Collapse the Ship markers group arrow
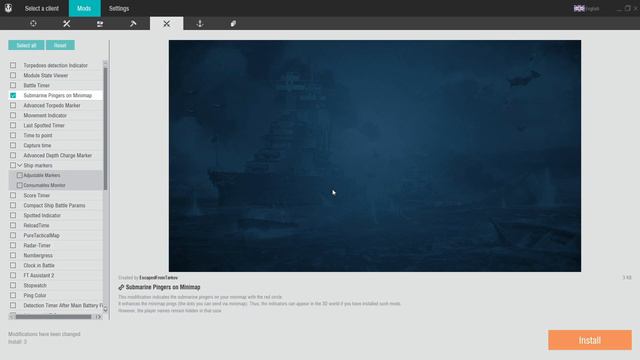 (20, 165)
